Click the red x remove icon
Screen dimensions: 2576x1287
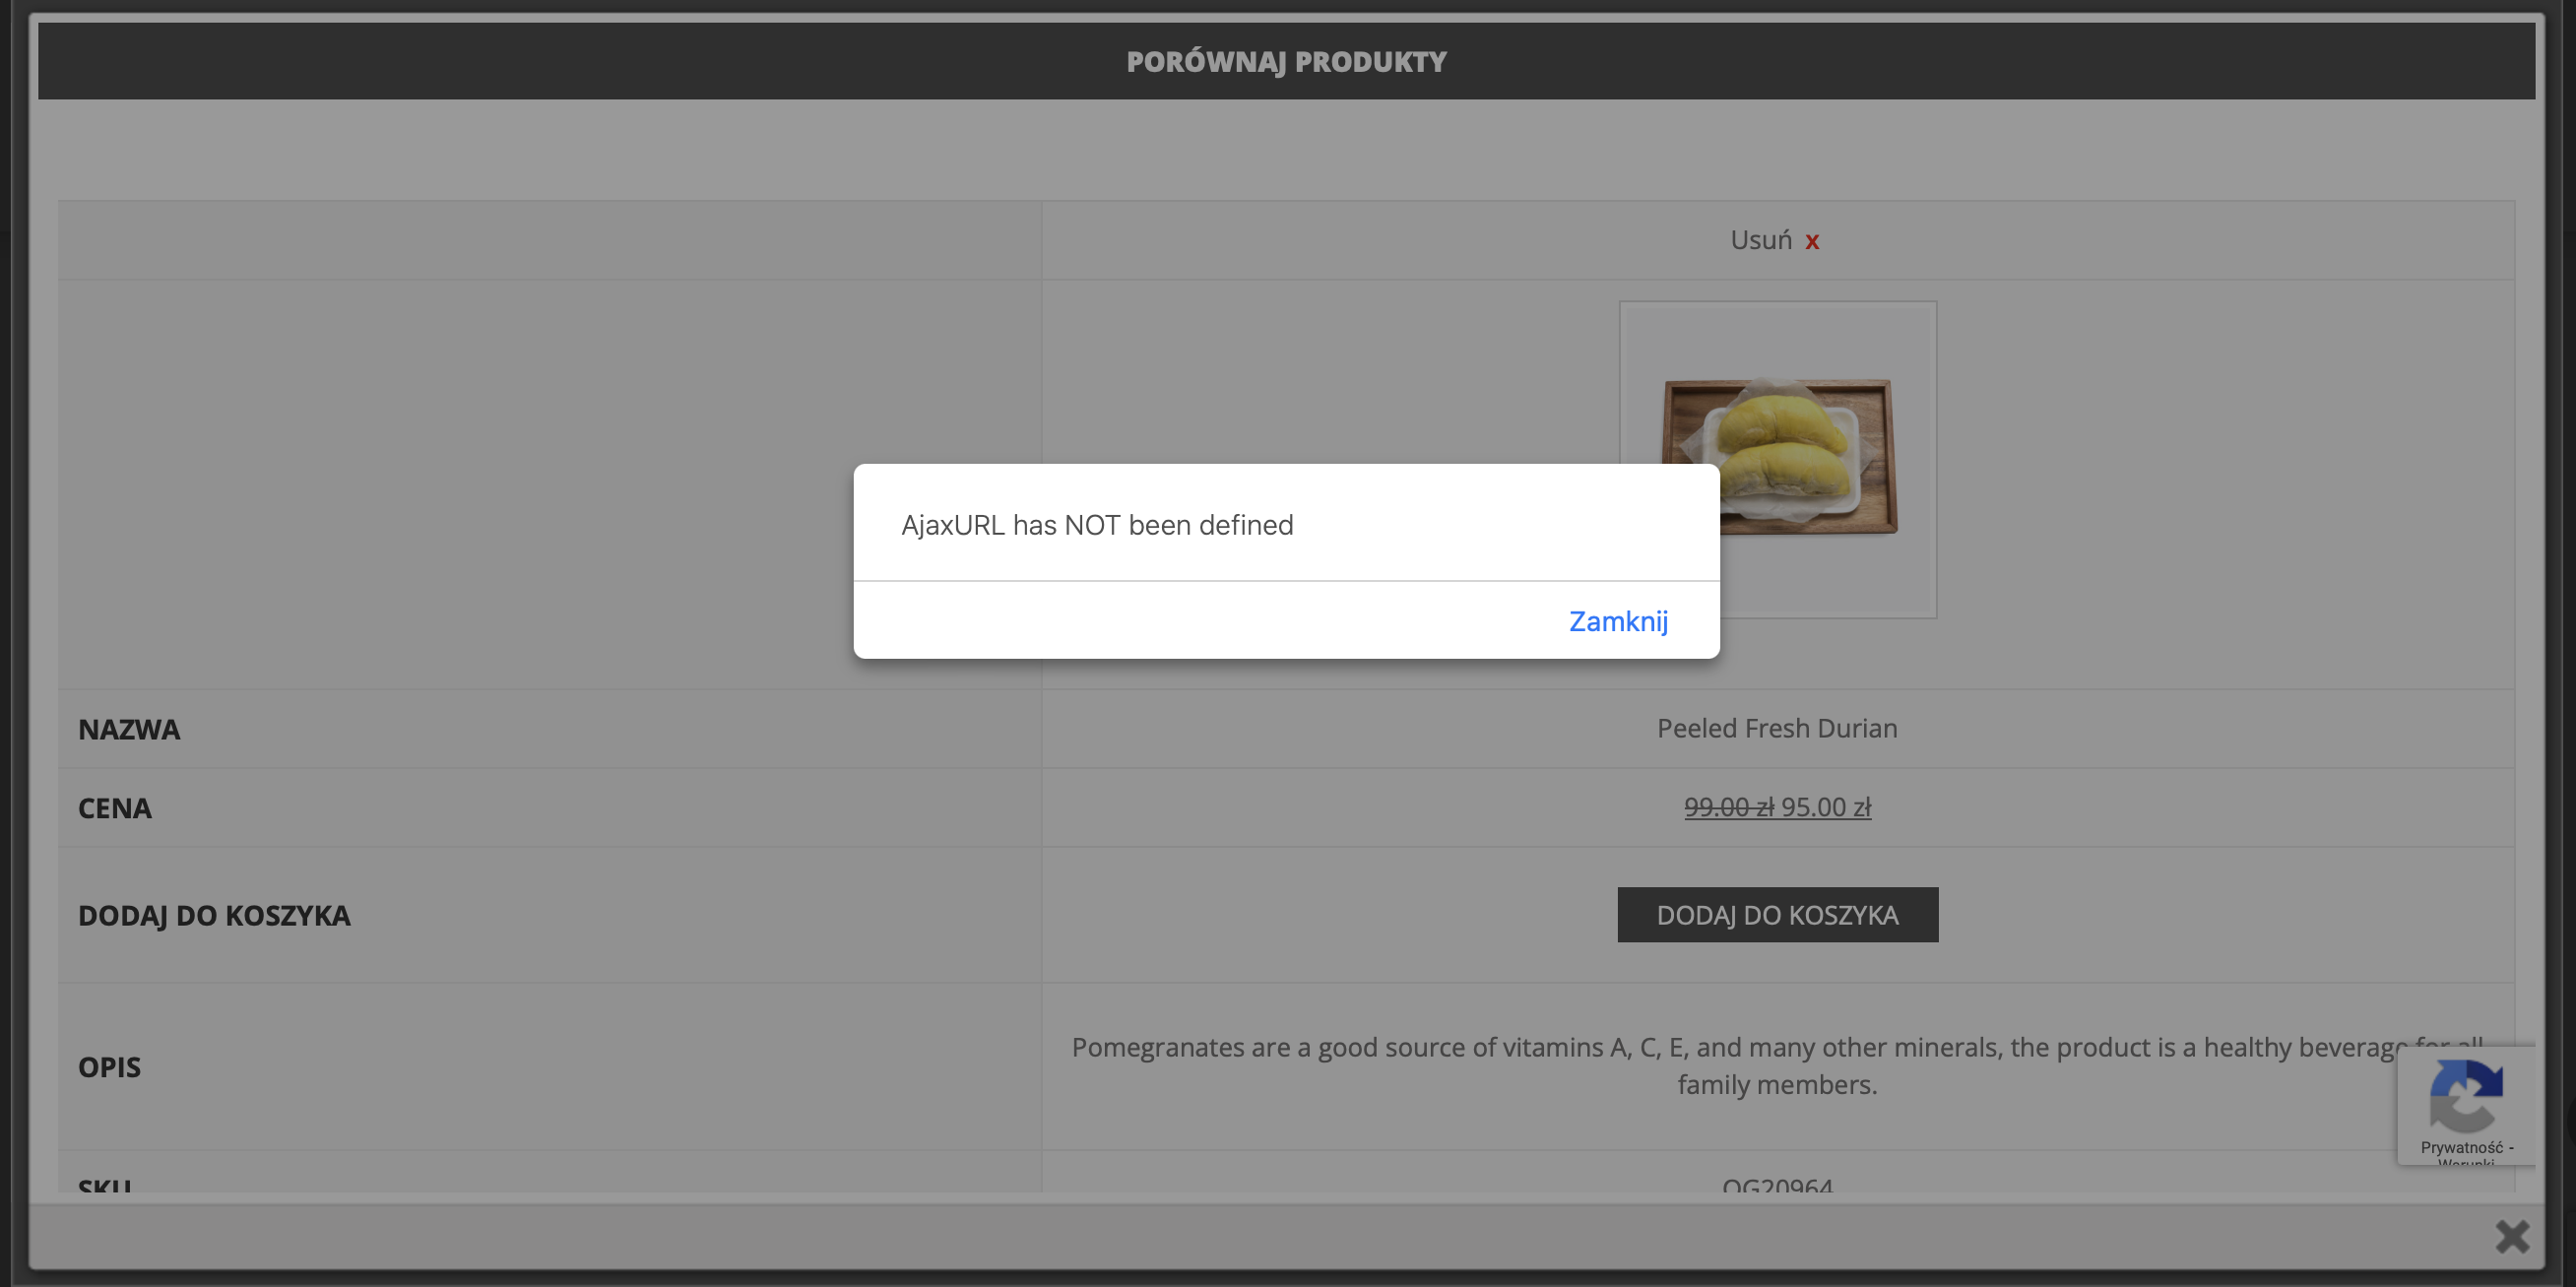(x=1812, y=242)
